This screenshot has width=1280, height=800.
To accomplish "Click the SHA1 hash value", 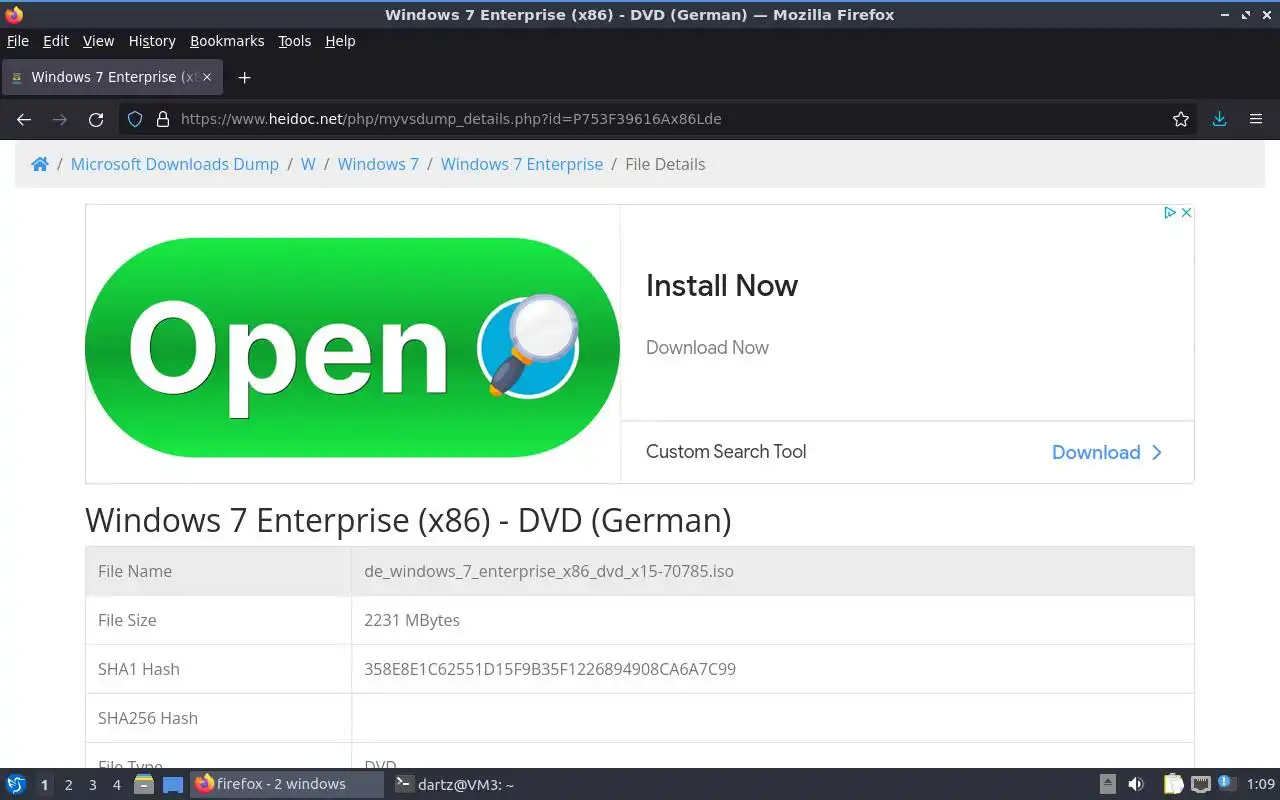I will 550,669.
